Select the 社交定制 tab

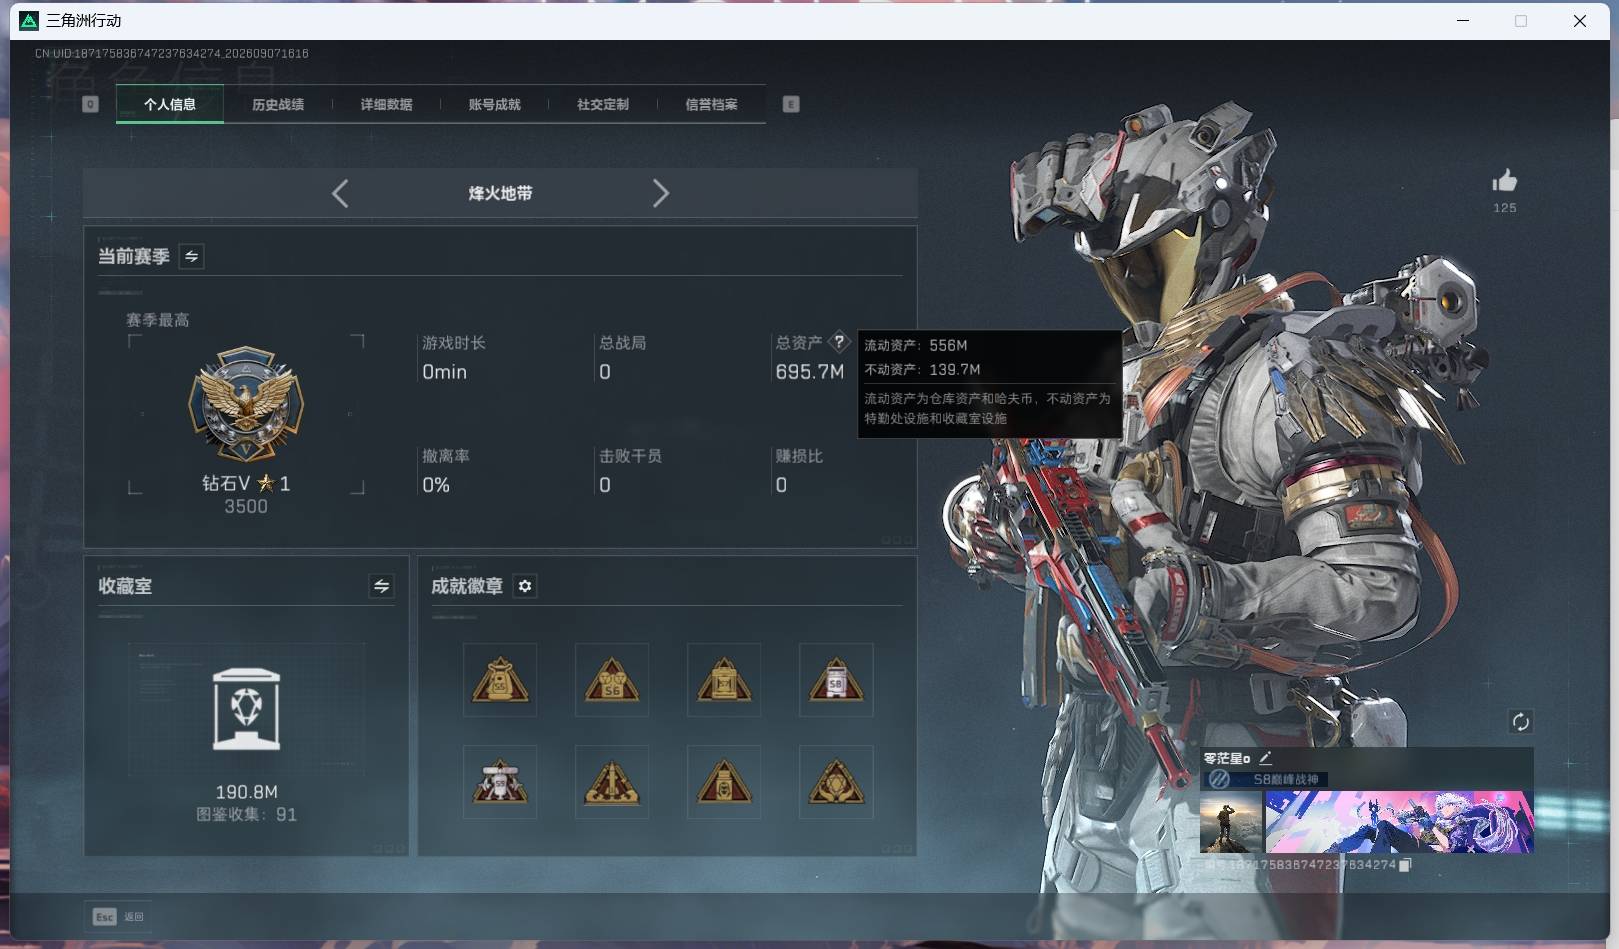(x=603, y=104)
